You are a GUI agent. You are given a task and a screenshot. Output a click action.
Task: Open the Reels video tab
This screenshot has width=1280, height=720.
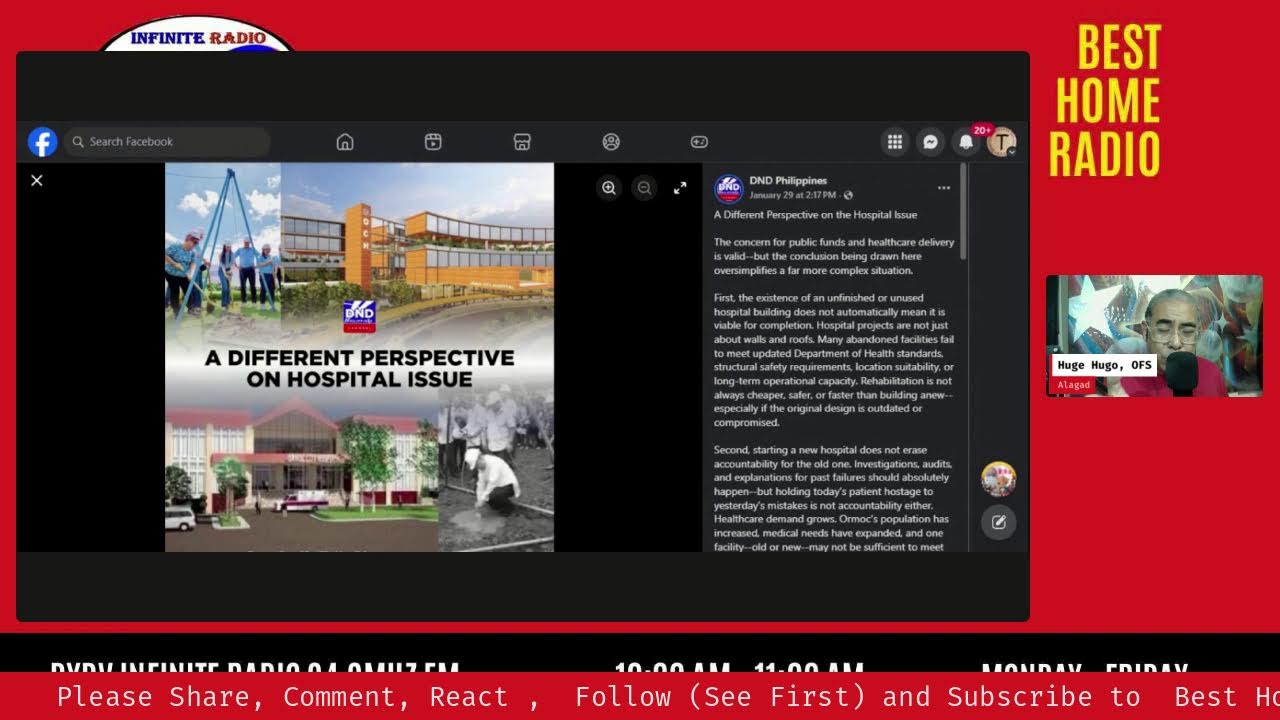click(433, 142)
